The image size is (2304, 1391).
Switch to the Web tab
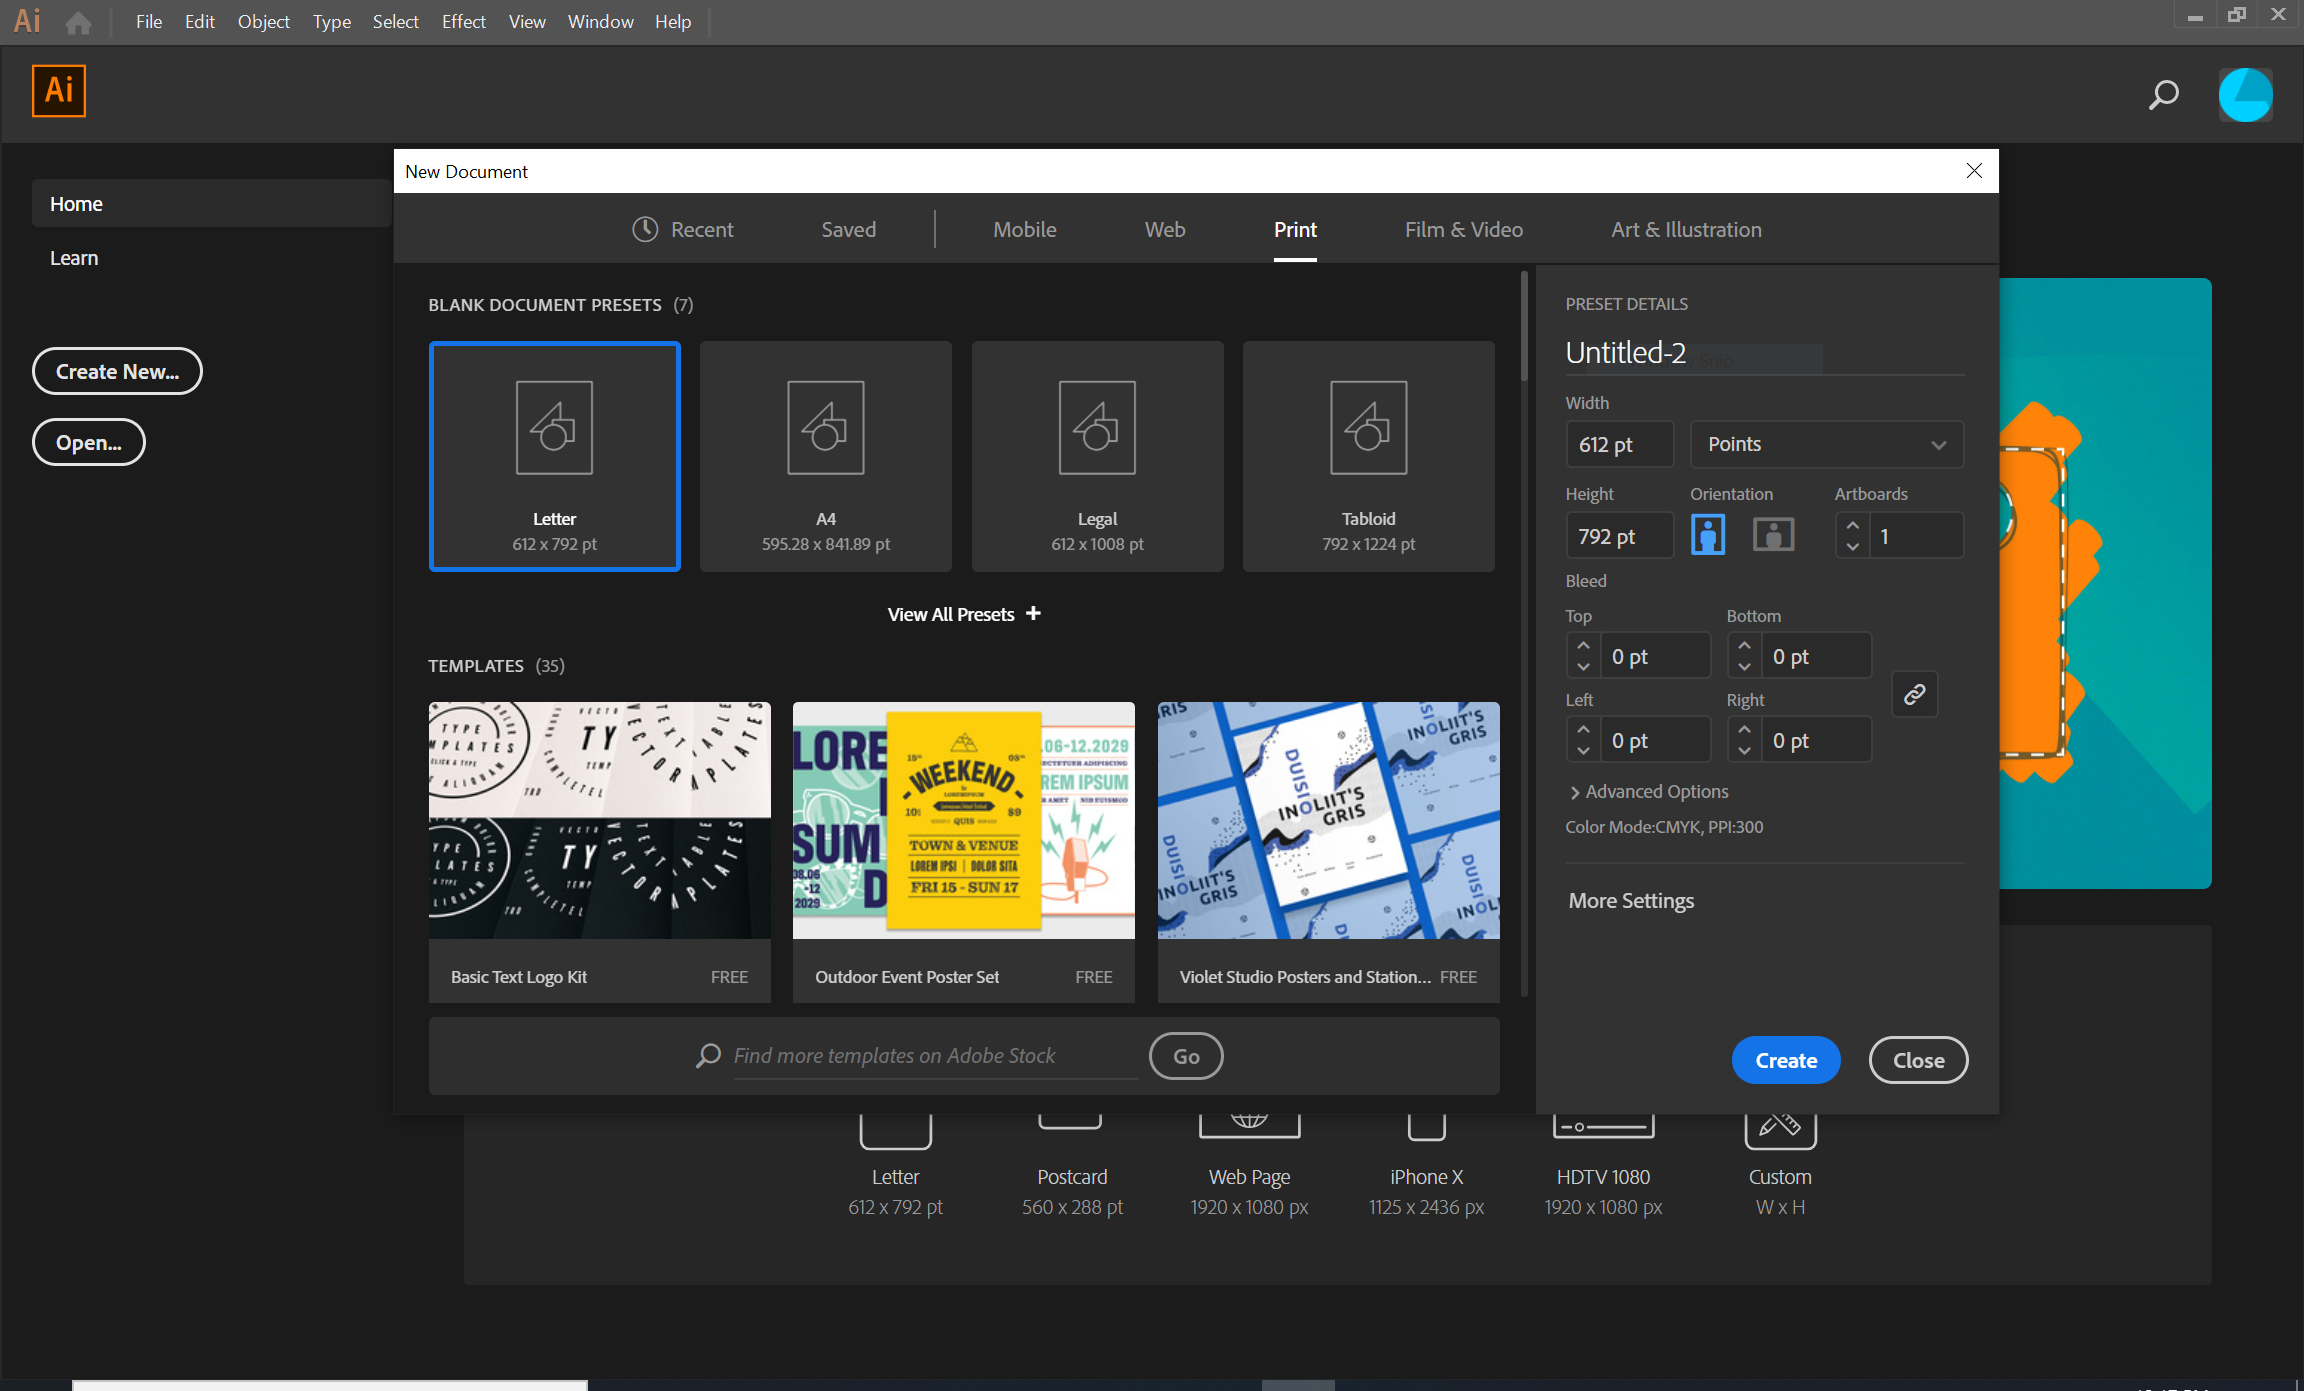pos(1164,229)
